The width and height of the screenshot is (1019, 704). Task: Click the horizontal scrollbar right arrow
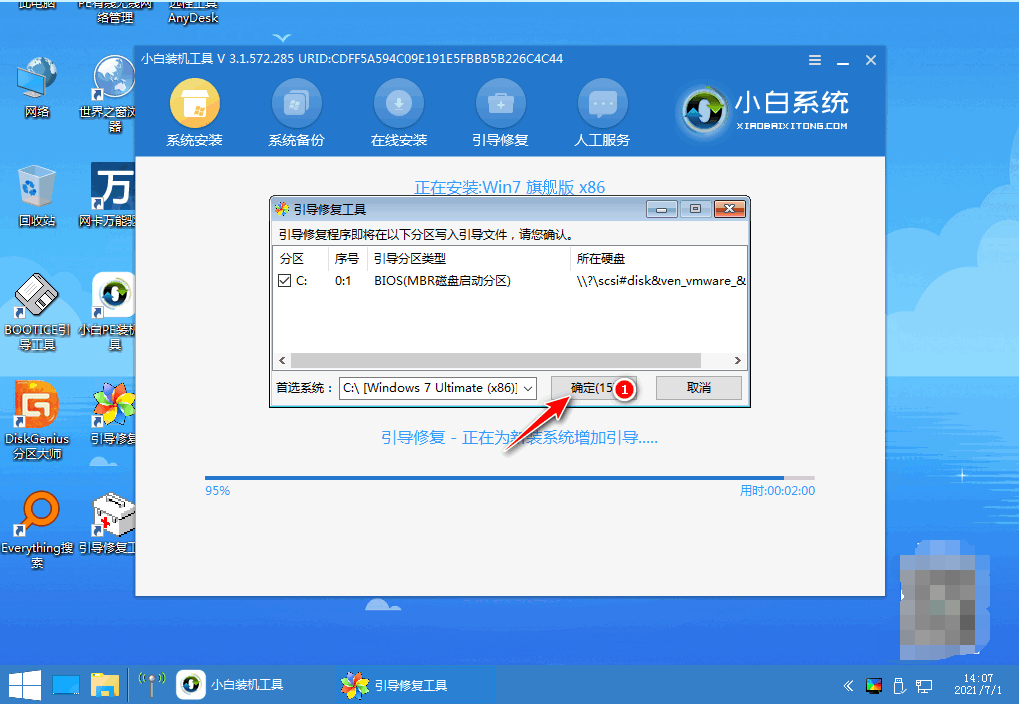pos(738,360)
